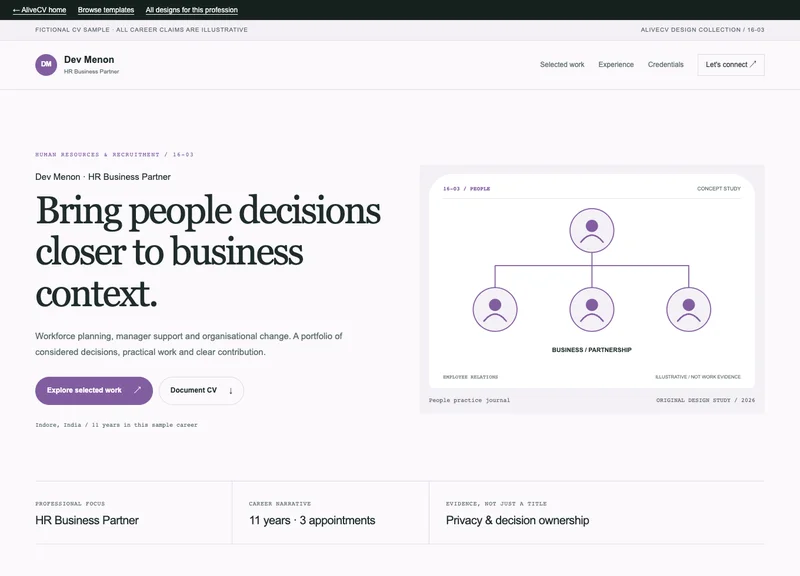
Task: Click the download arrow on Document CV
Action: 231,391
